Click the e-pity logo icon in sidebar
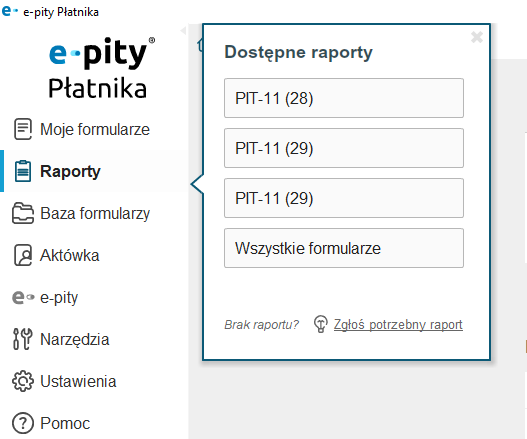The width and height of the screenshot is (527, 439). click(x=23, y=297)
